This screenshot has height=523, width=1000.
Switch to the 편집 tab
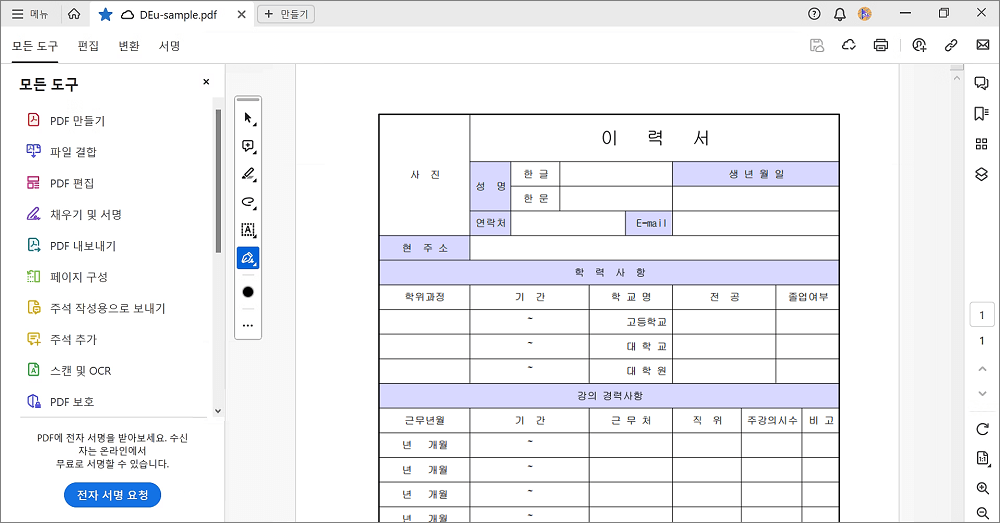[88, 46]
